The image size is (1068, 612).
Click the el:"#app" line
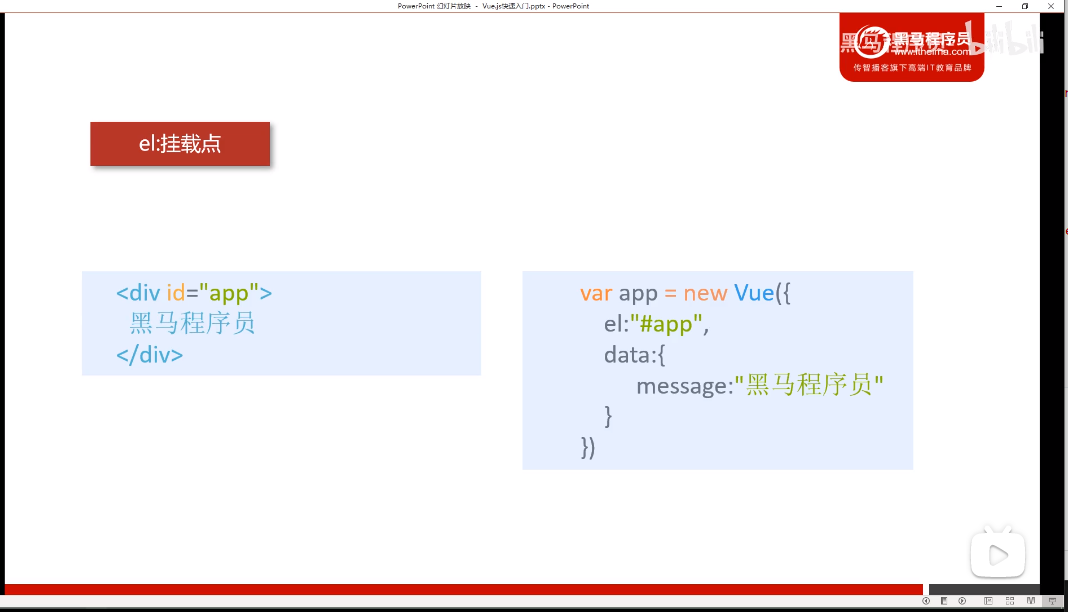coord(656,324)
